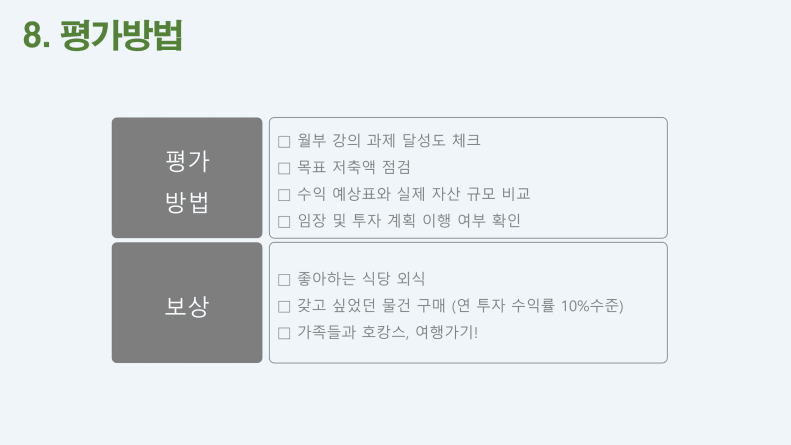The width and height of the screenshot is (791, 445).
Task: Select the gray 보상 label box
Action: click(x=187, y=303)
